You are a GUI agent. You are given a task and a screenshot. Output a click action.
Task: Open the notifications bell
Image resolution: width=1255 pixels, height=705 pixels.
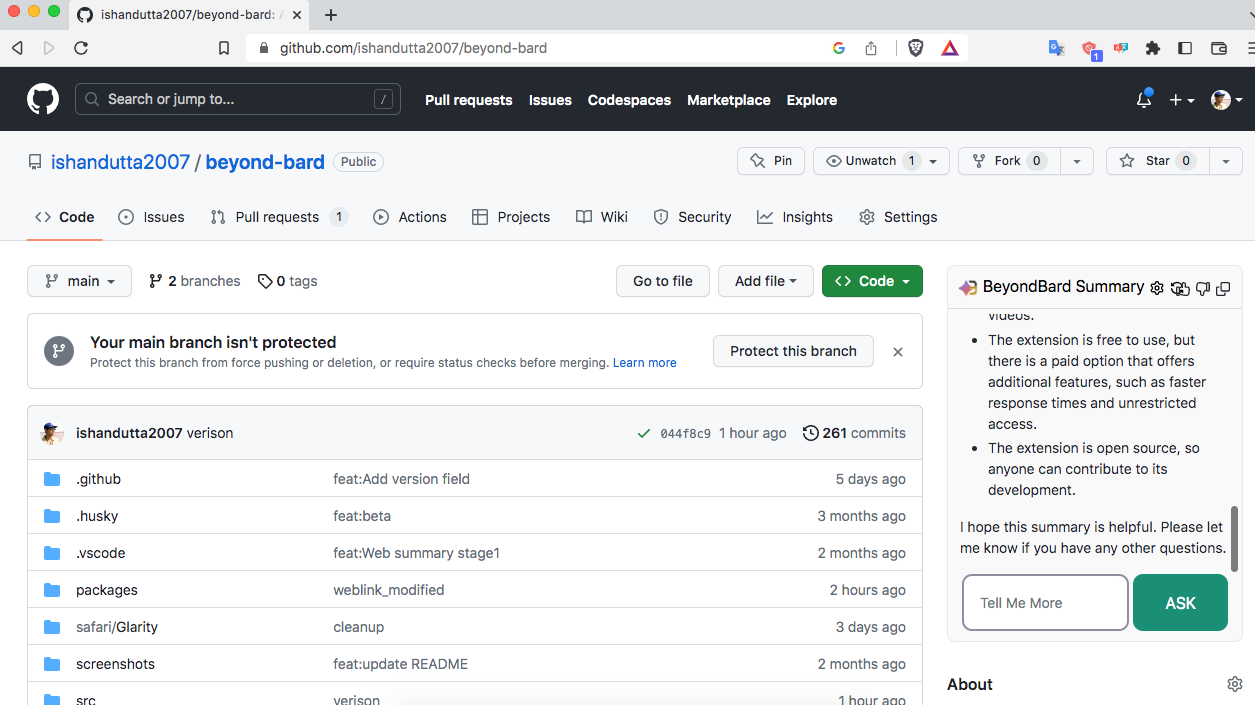click(x=1144, y=99)
